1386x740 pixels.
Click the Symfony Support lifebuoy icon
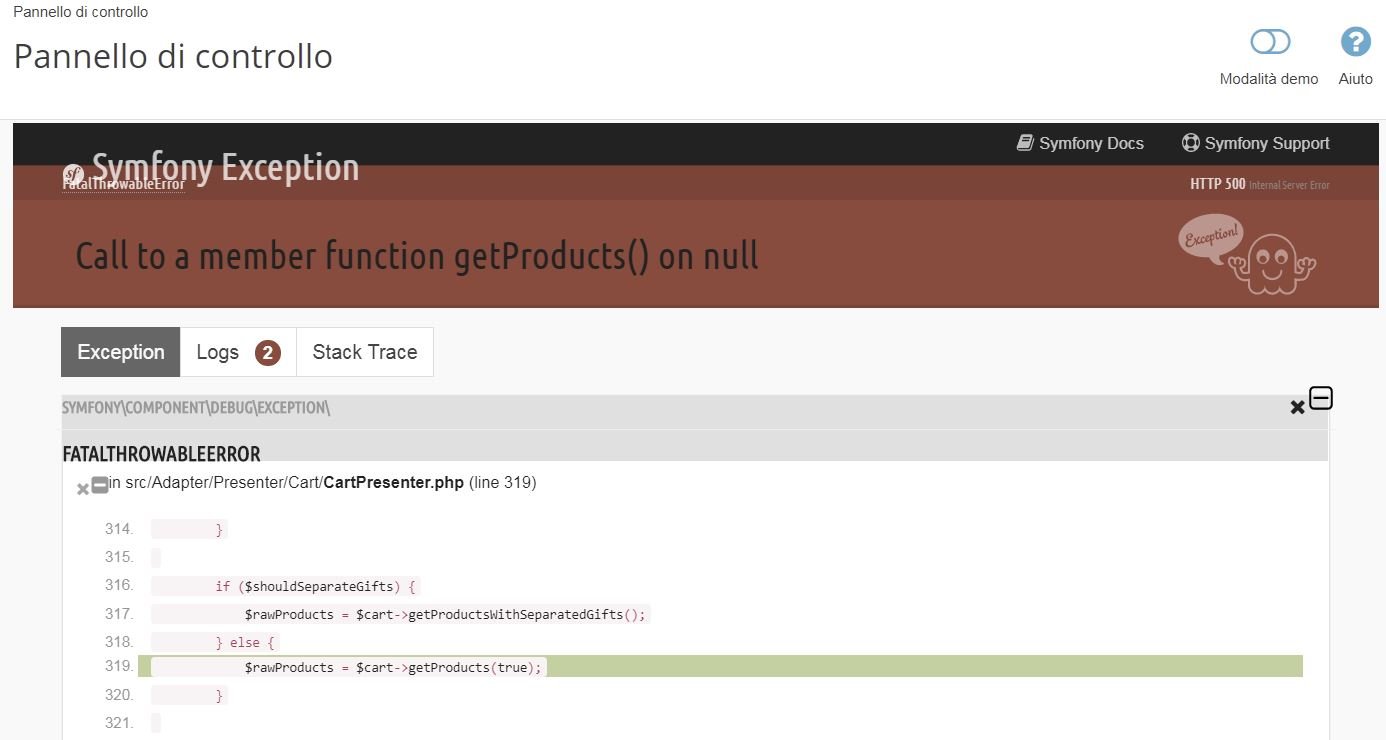click(x=1190, y=143)
